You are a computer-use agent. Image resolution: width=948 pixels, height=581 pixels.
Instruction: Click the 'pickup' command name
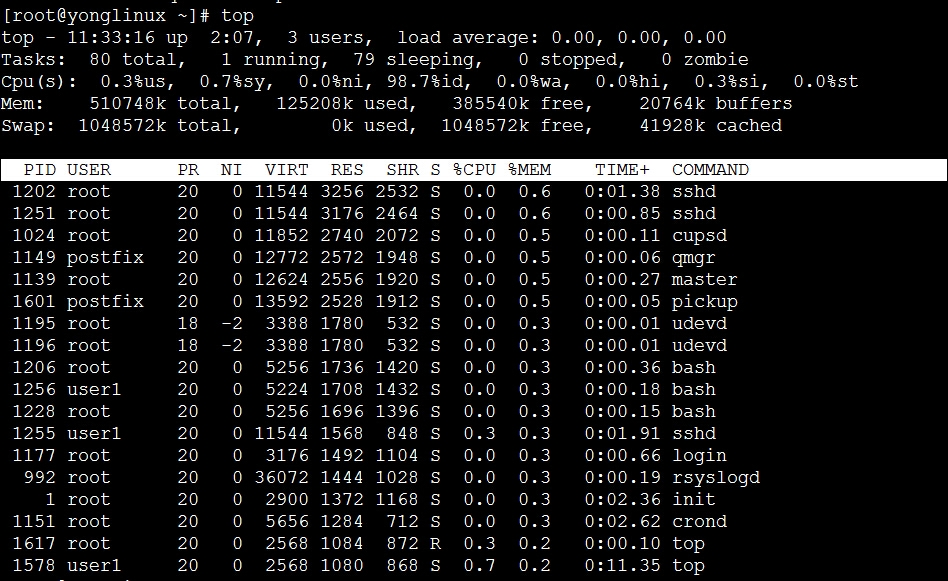click(x=705, y=302)
